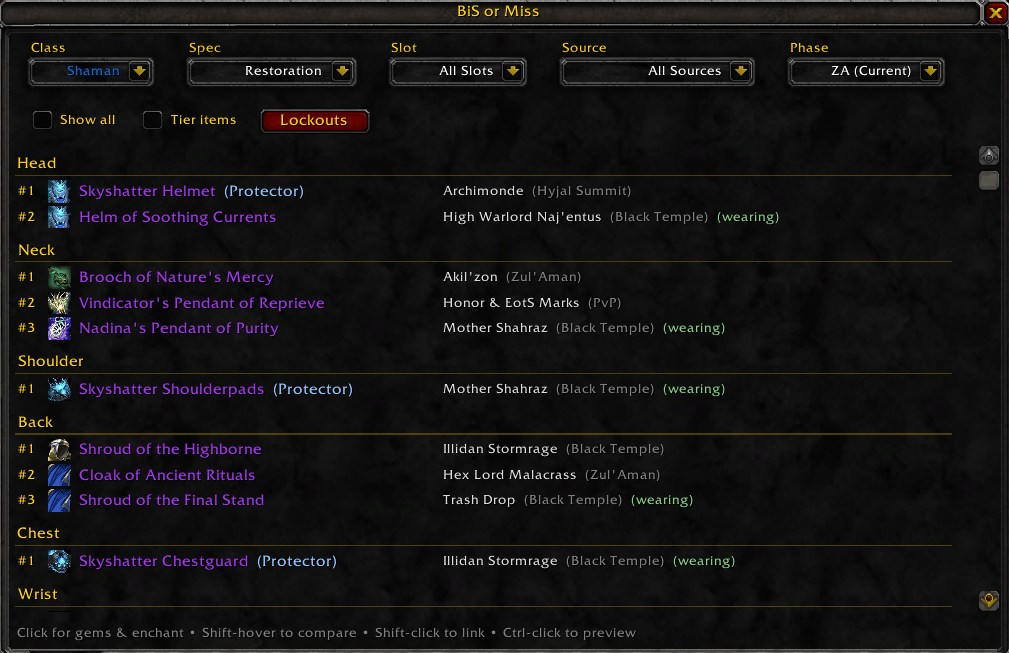The width and height of the screenshot is (1009, 653).
Task: Click the Skyshatter Helmet item icon
Action: 59,191
